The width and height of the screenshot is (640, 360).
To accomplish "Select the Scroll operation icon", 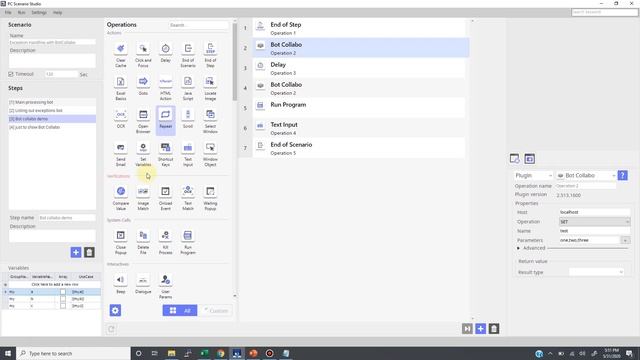I will pyautogui.click(x=188, y=119).
